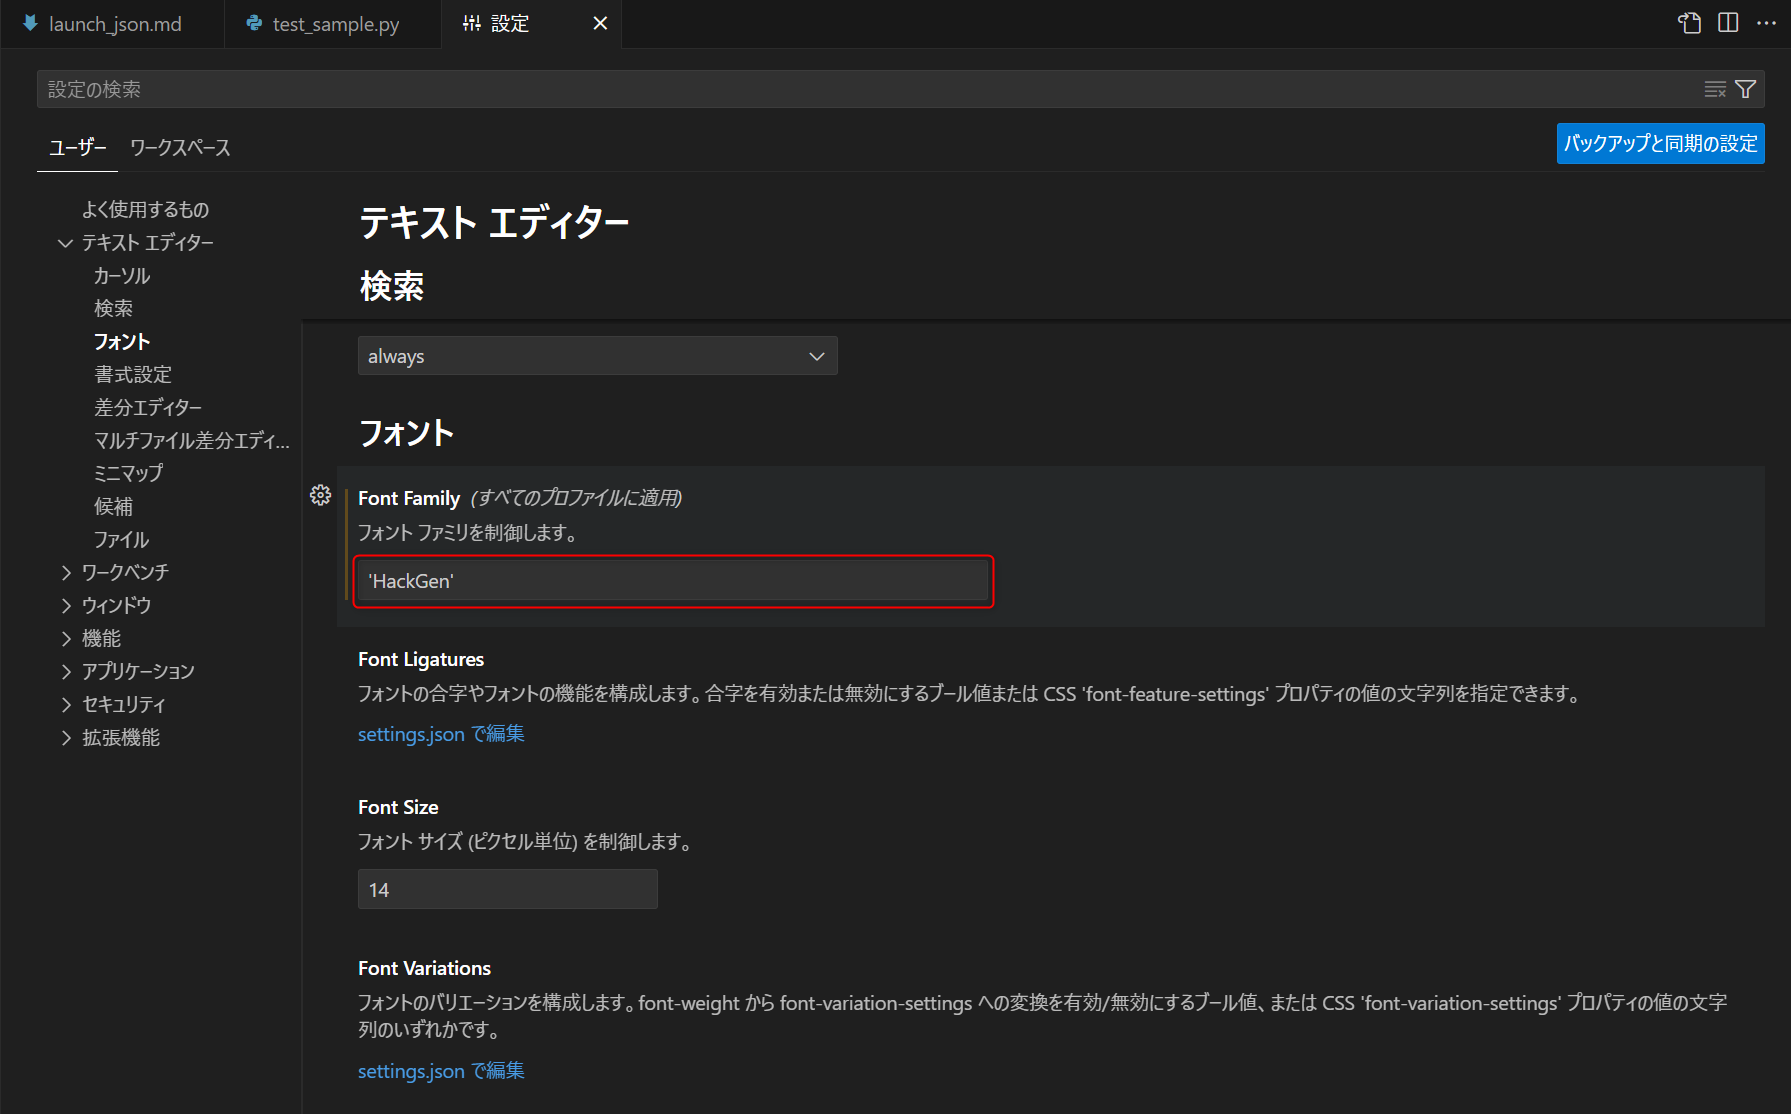Open the gear icon beside Font Family
The height and width of the screenshot is (1114, 1791).
321,494
